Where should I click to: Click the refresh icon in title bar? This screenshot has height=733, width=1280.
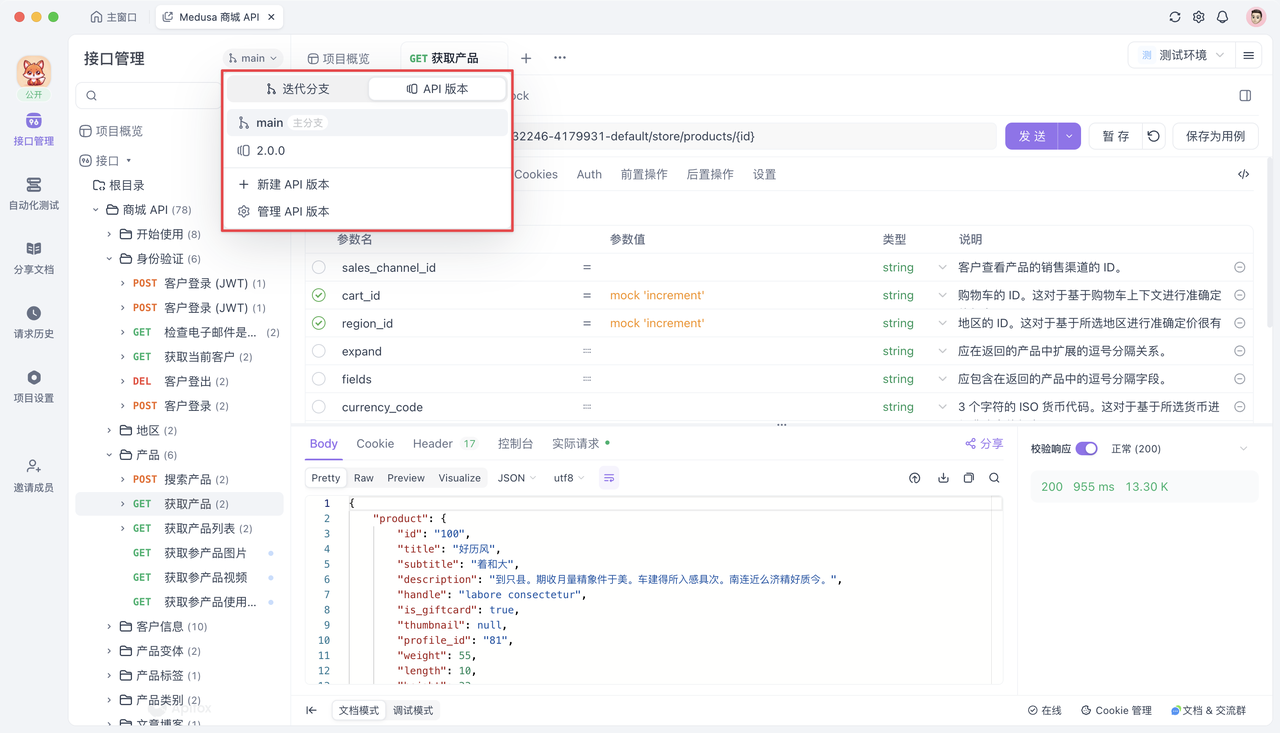(1175, 17)
